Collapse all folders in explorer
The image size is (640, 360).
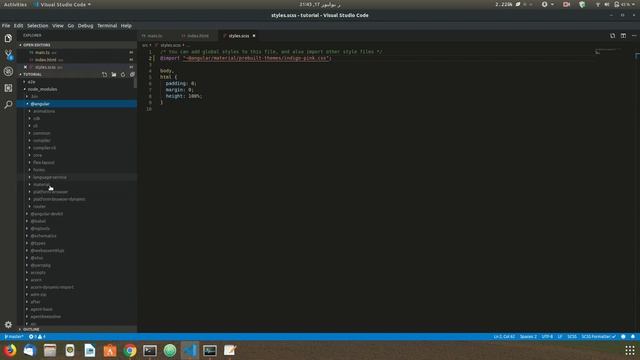132,75
